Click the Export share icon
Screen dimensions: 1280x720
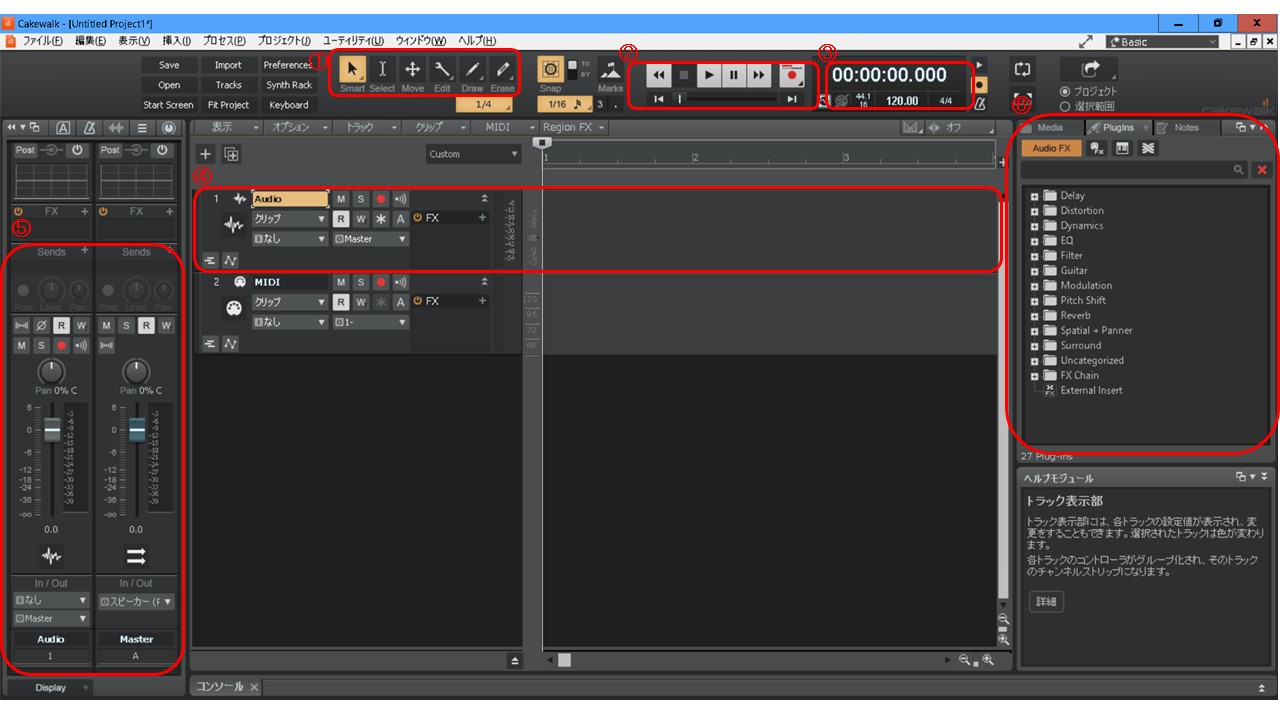[1090, 69]
